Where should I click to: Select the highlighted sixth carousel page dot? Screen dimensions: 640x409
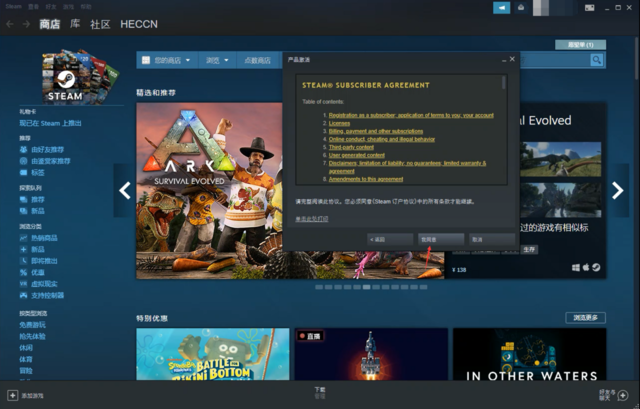[x=367, y=287]
